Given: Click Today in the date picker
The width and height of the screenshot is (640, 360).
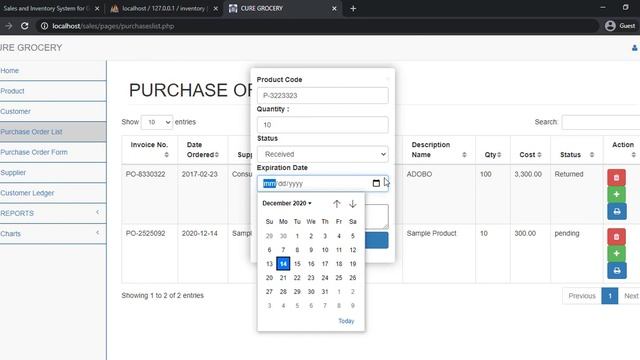Looking at the screenshot, I should [346, 321].
